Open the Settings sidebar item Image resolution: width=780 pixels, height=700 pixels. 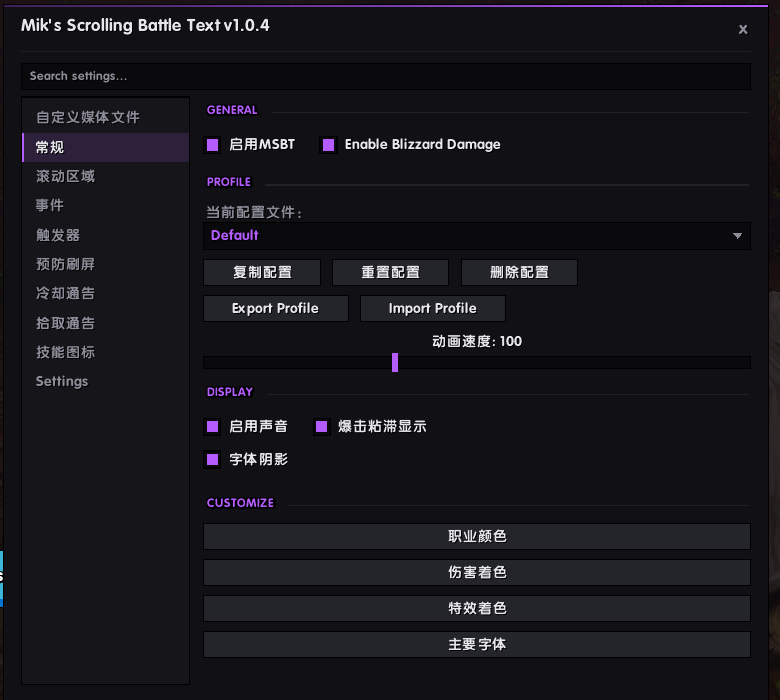click(105, 382)
